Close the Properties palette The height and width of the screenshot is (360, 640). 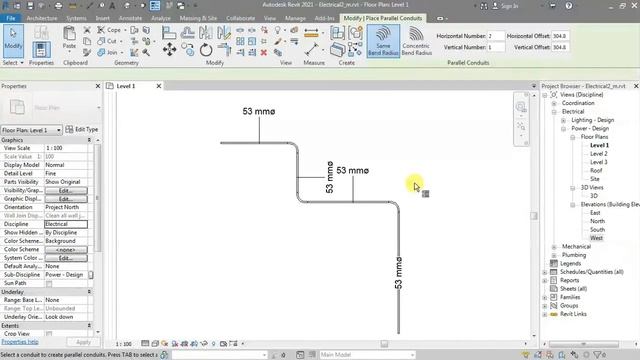(x=98, y=86)
